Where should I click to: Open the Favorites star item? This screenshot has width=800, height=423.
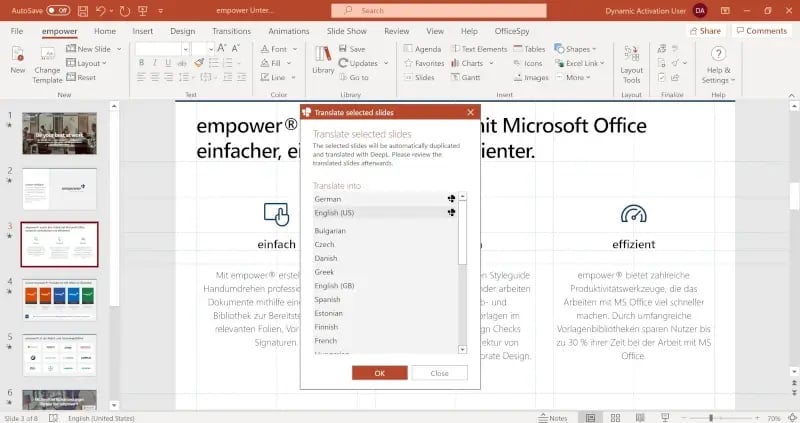coord(424,63)
